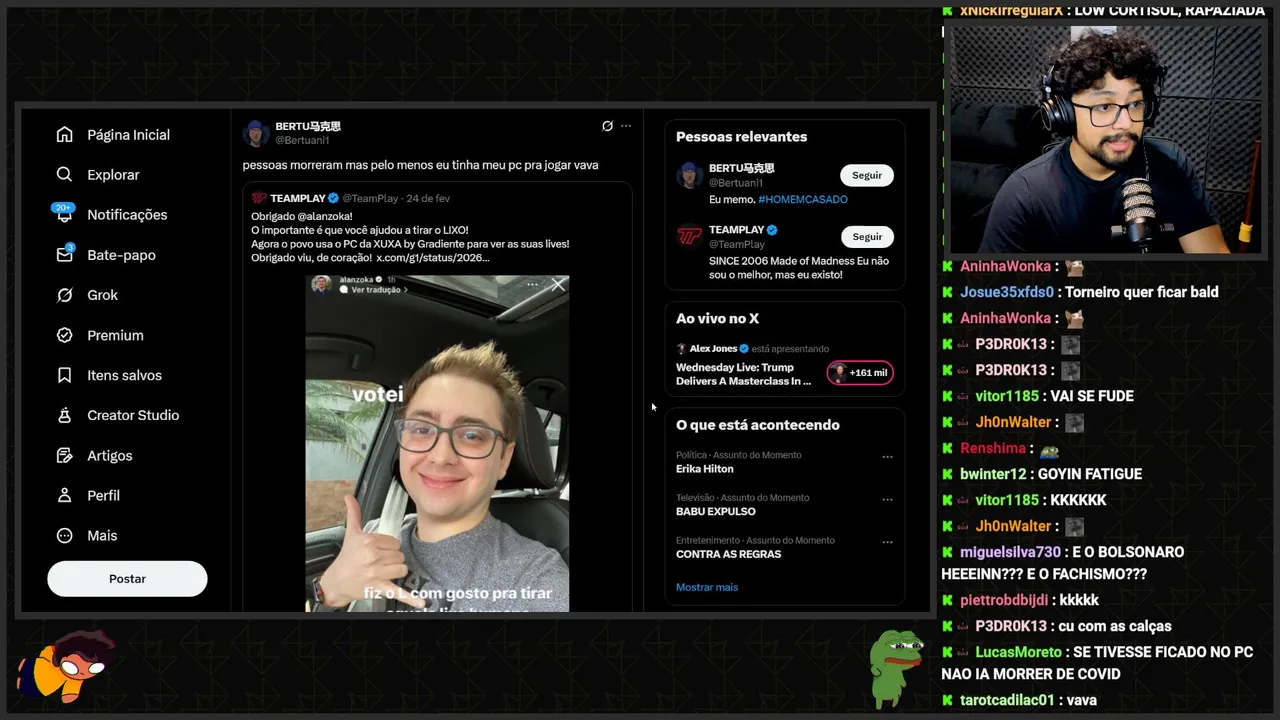Click the alanzoka name in the story header
The width and height of the screenshot is (1280, 720).
click(356, 280)
